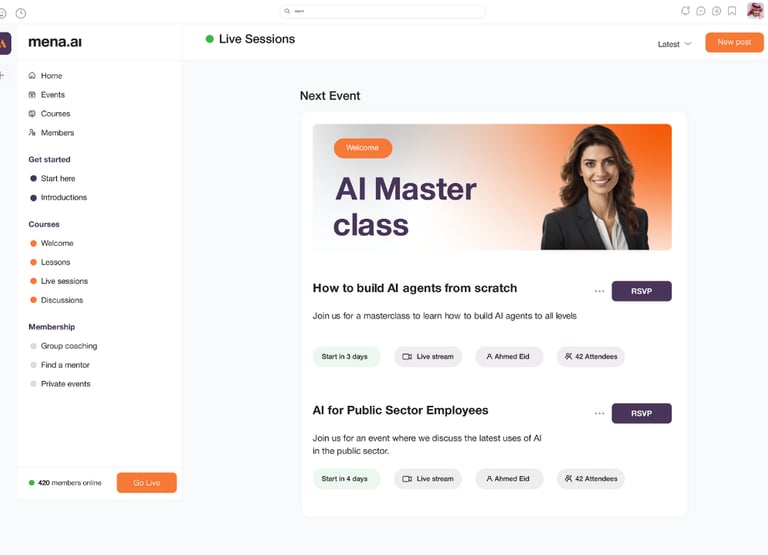Click 420 members online status
Screen dimensions: 768x555
click(x=65, y=483)
